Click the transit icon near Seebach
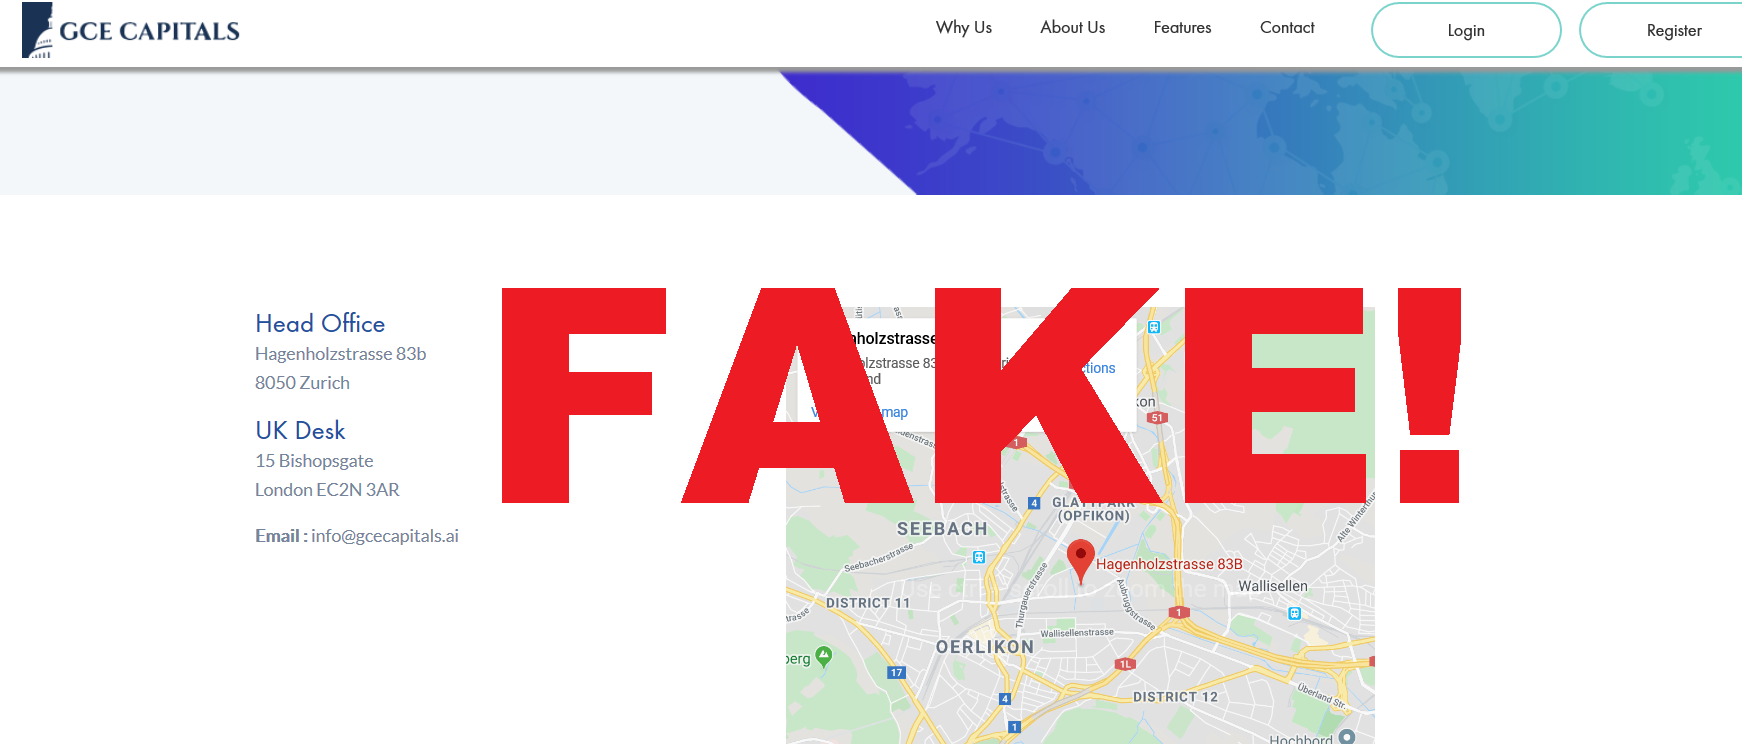Screen dimensions: 1742x744 (979, 557)
